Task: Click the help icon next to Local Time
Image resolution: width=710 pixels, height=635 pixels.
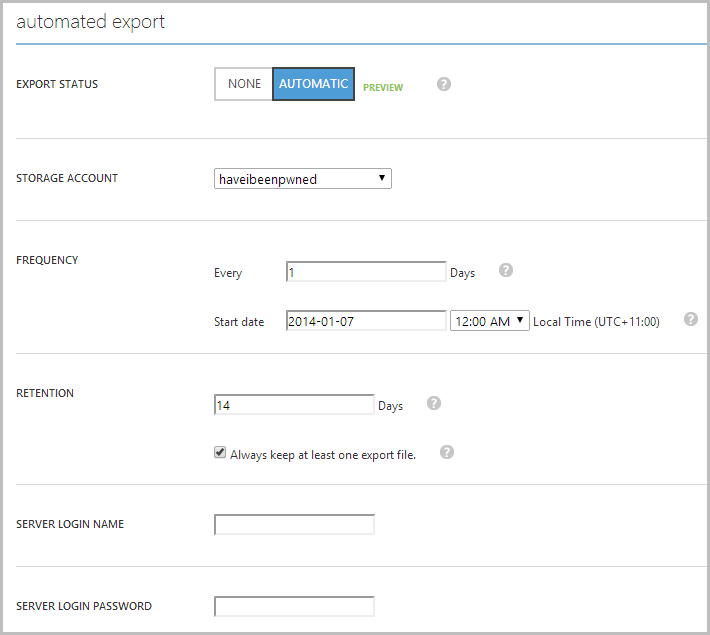Action: tap(690, 319)
